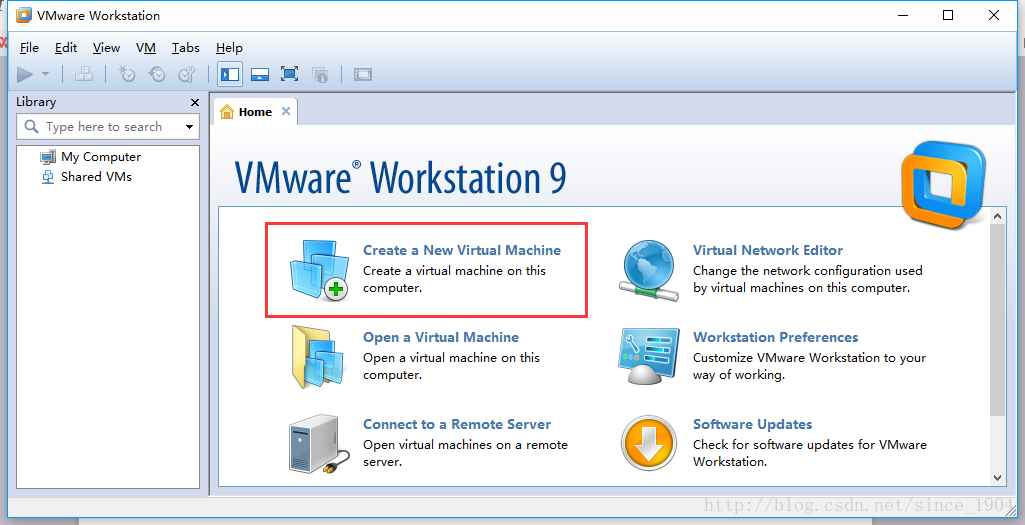Viewport: 1025px width, 525px height.
Task: Click the 'Library' panel title text
Action: coord(36,102)
